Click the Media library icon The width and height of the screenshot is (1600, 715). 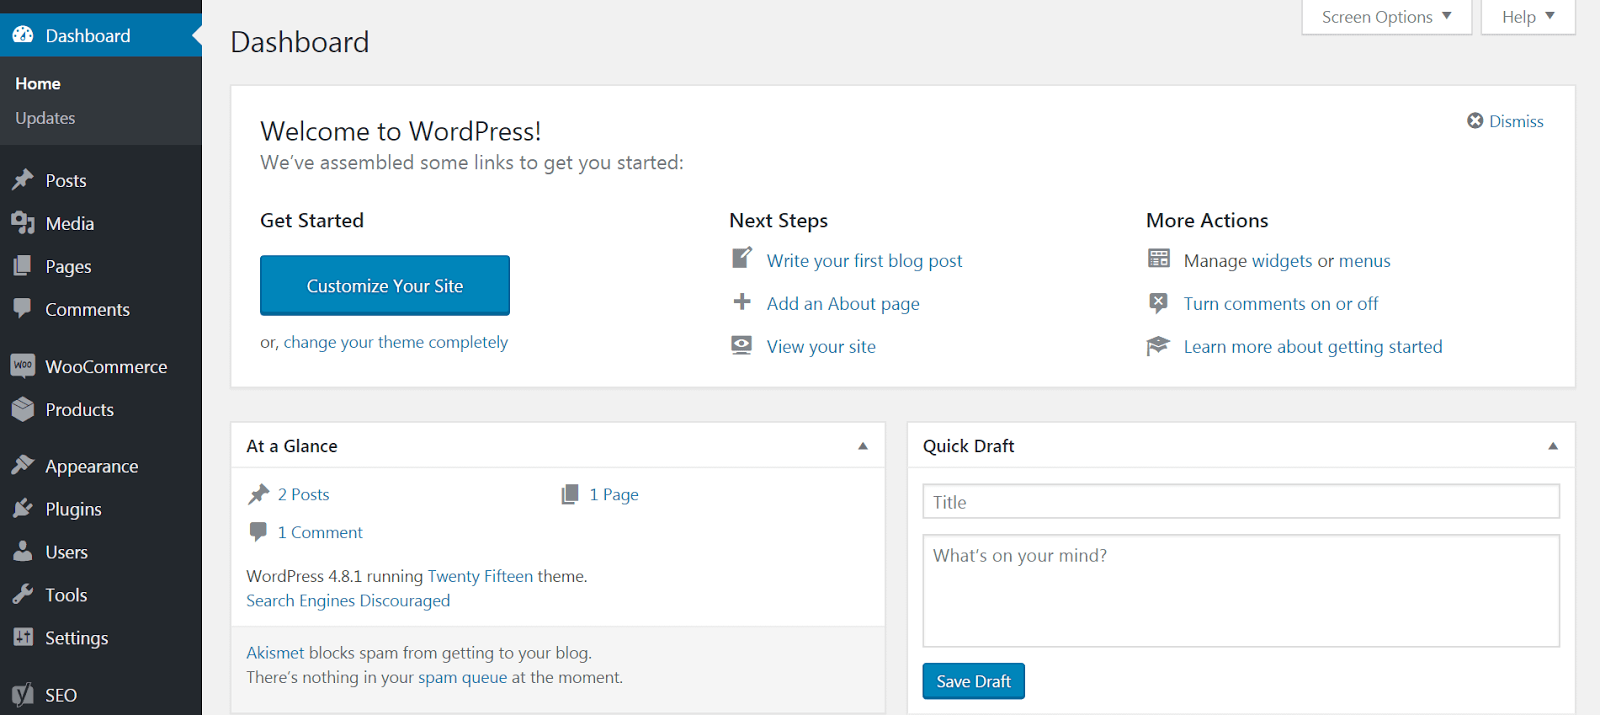23,223
